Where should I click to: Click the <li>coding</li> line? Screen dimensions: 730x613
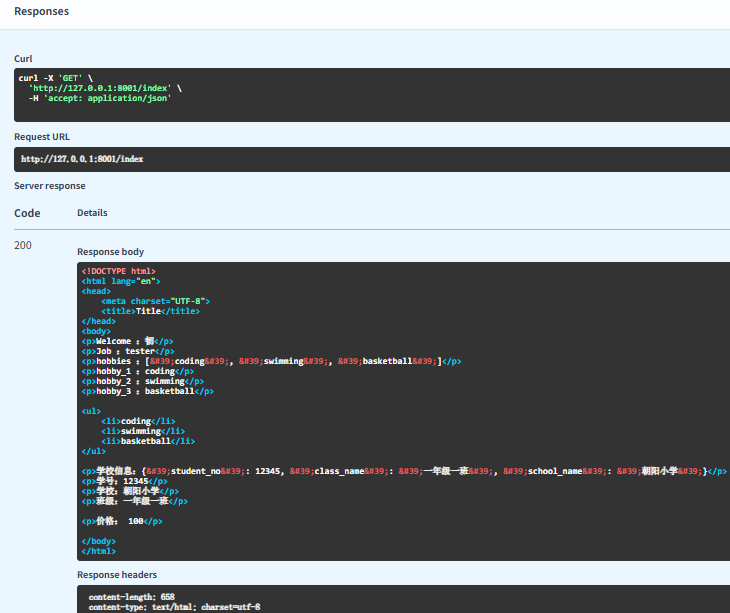point(138,421)
